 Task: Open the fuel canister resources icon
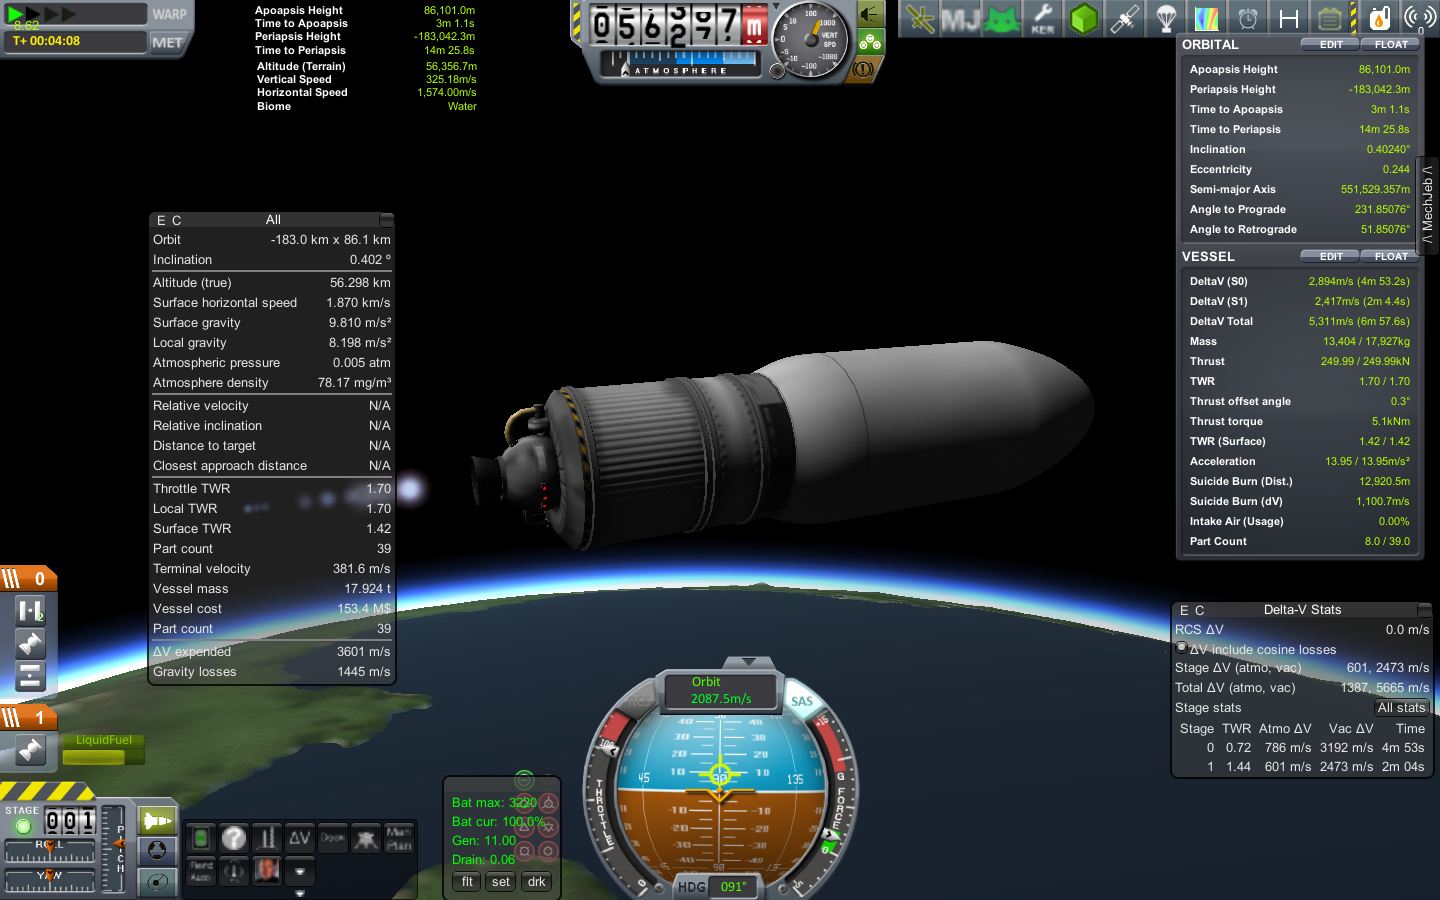(x=1379, y=18)
